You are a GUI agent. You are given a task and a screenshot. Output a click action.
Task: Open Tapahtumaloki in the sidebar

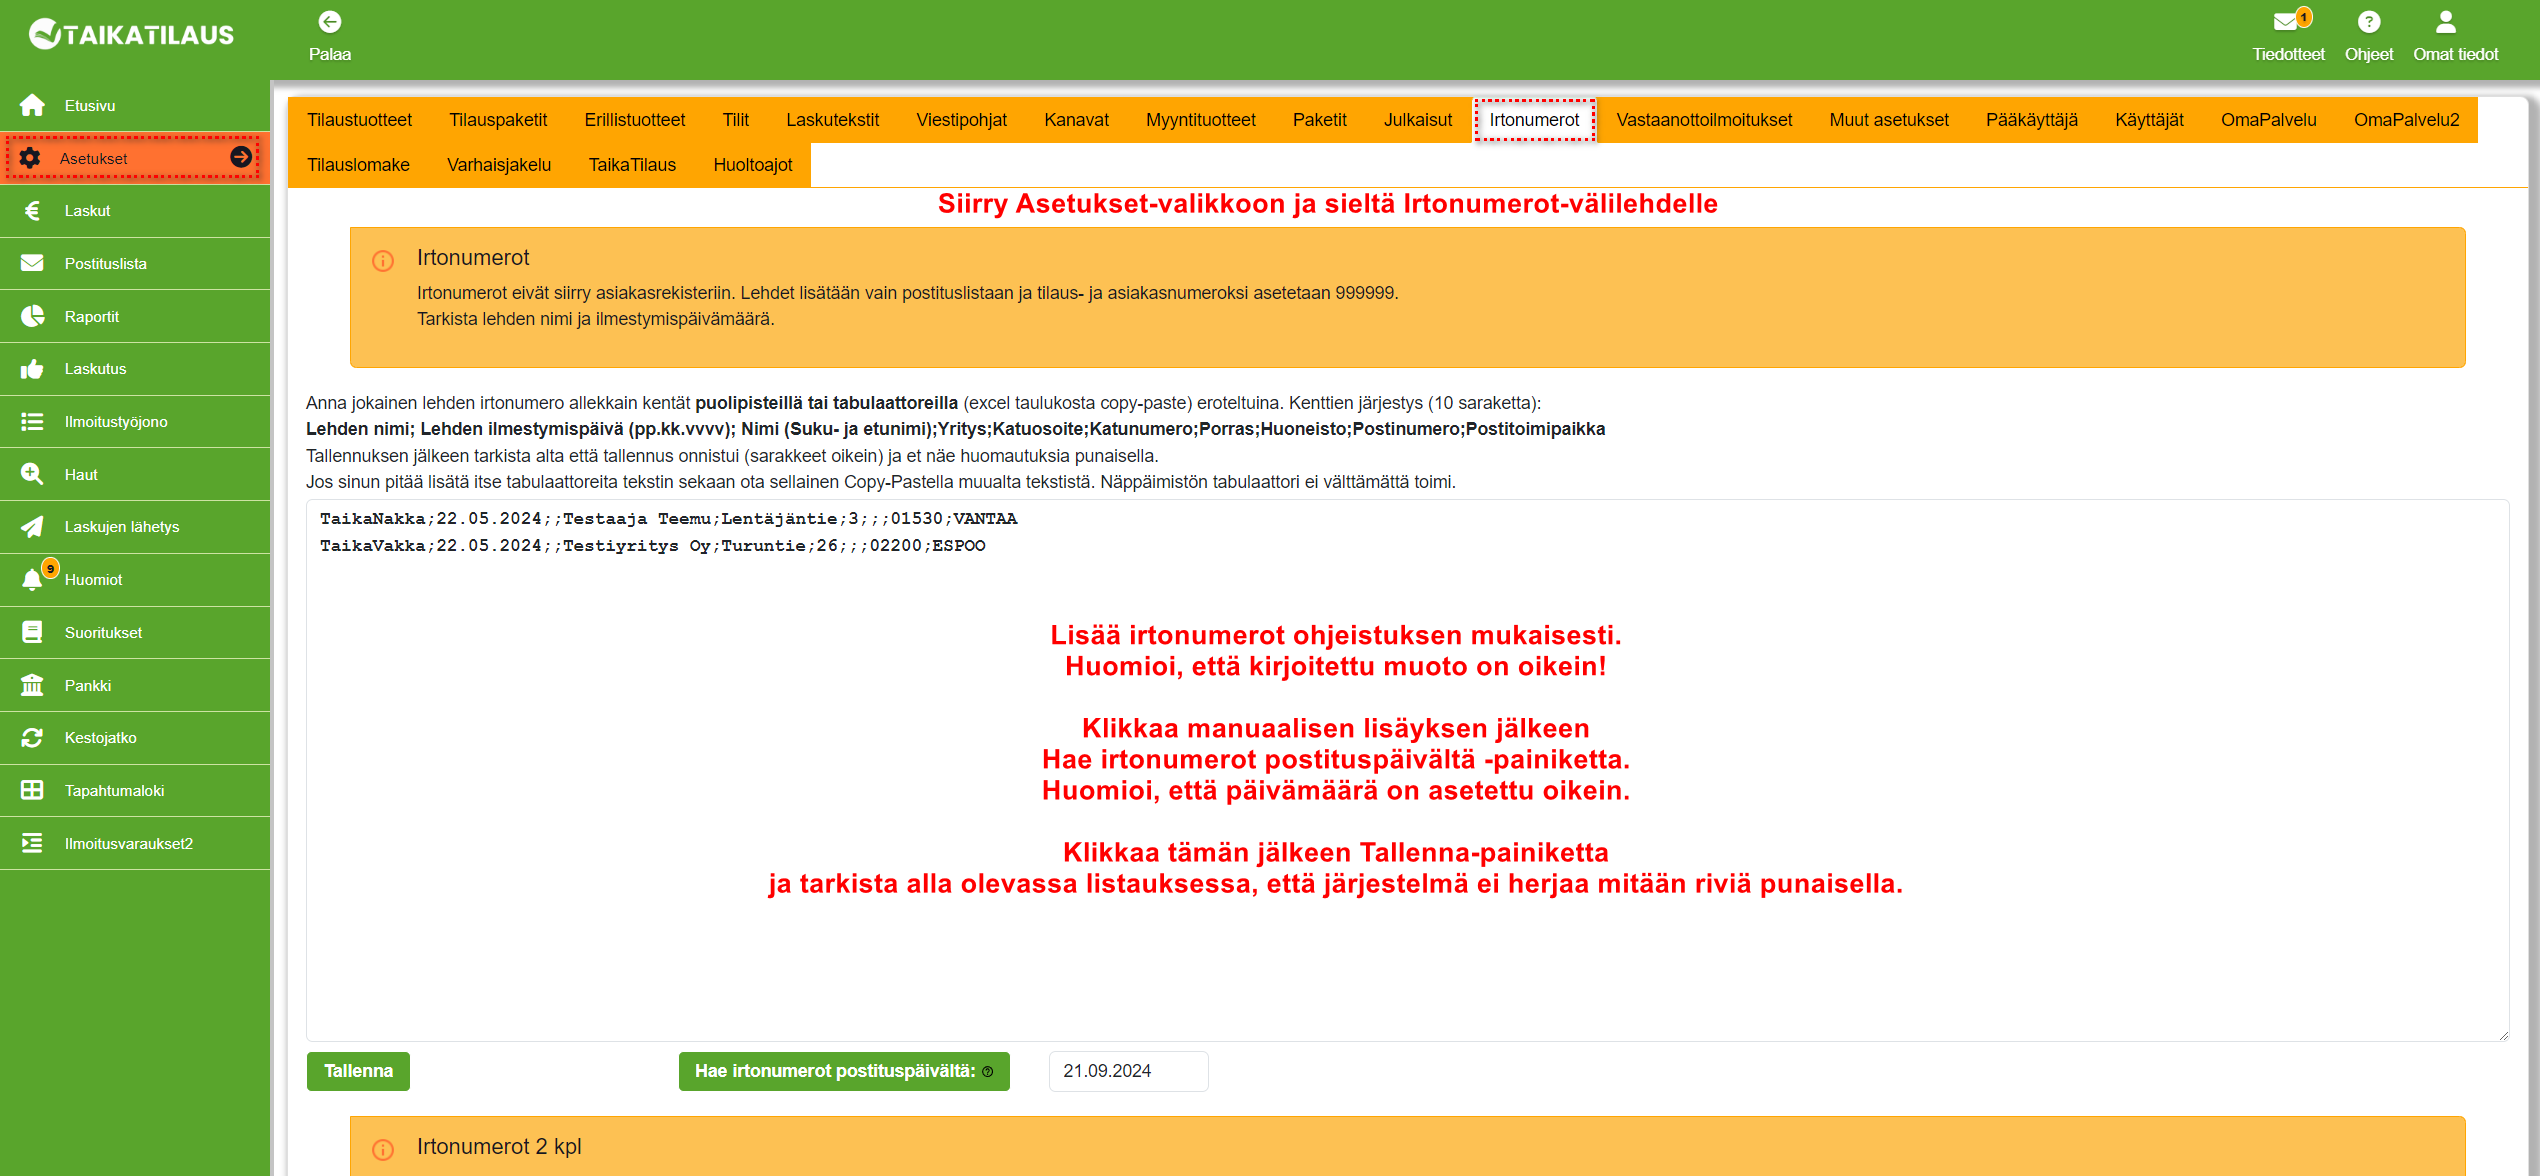[135, 790]
